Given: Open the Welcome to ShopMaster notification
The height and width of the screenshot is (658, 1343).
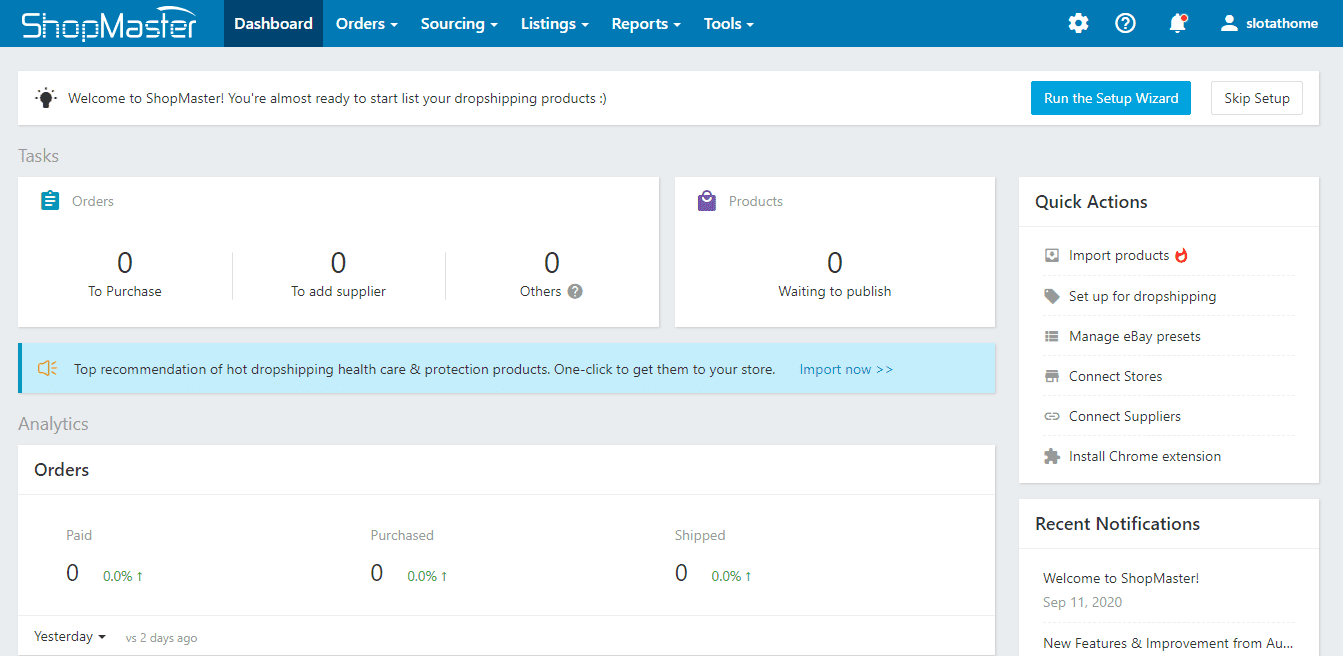Looking at the screenshot, I should [x=1120, y=578].
